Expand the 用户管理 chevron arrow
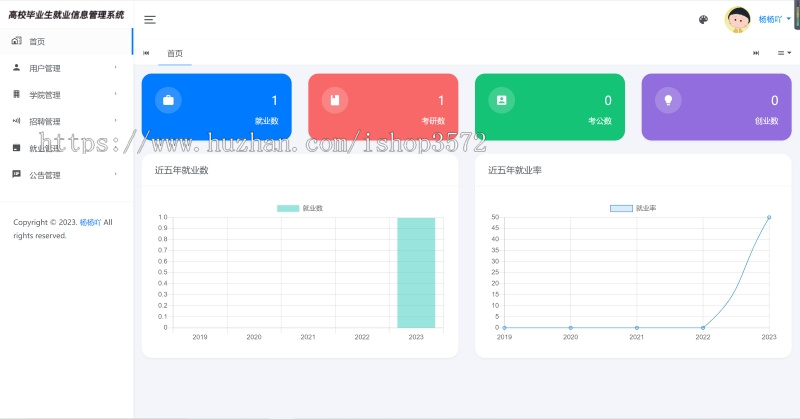This screenshot has width=800, height=419. tap(115, 67)
